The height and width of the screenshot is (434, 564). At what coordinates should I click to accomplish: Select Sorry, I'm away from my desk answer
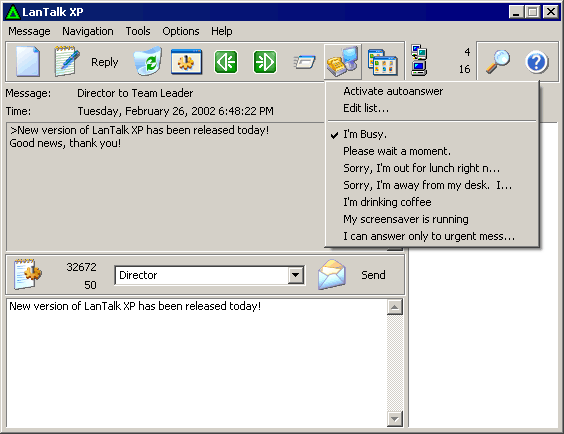coord(432,185)
